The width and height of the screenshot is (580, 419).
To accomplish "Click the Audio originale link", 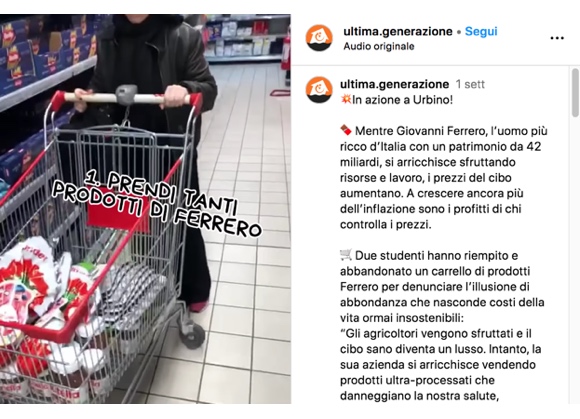I will click(x=378, y=46).
